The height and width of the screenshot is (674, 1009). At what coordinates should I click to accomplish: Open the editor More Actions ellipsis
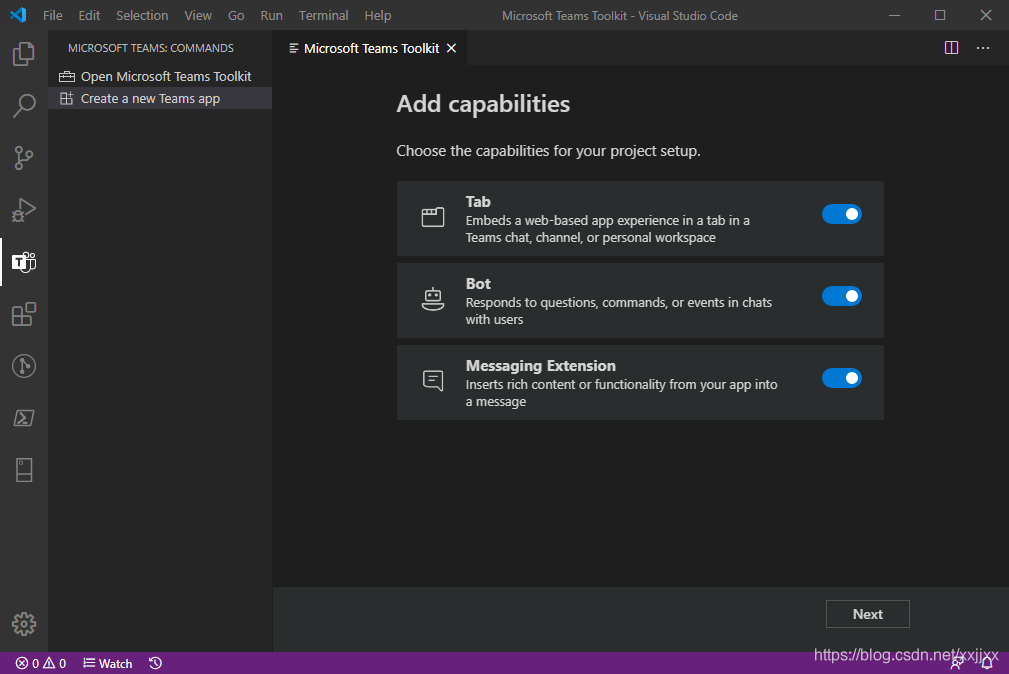pos(983,48)
